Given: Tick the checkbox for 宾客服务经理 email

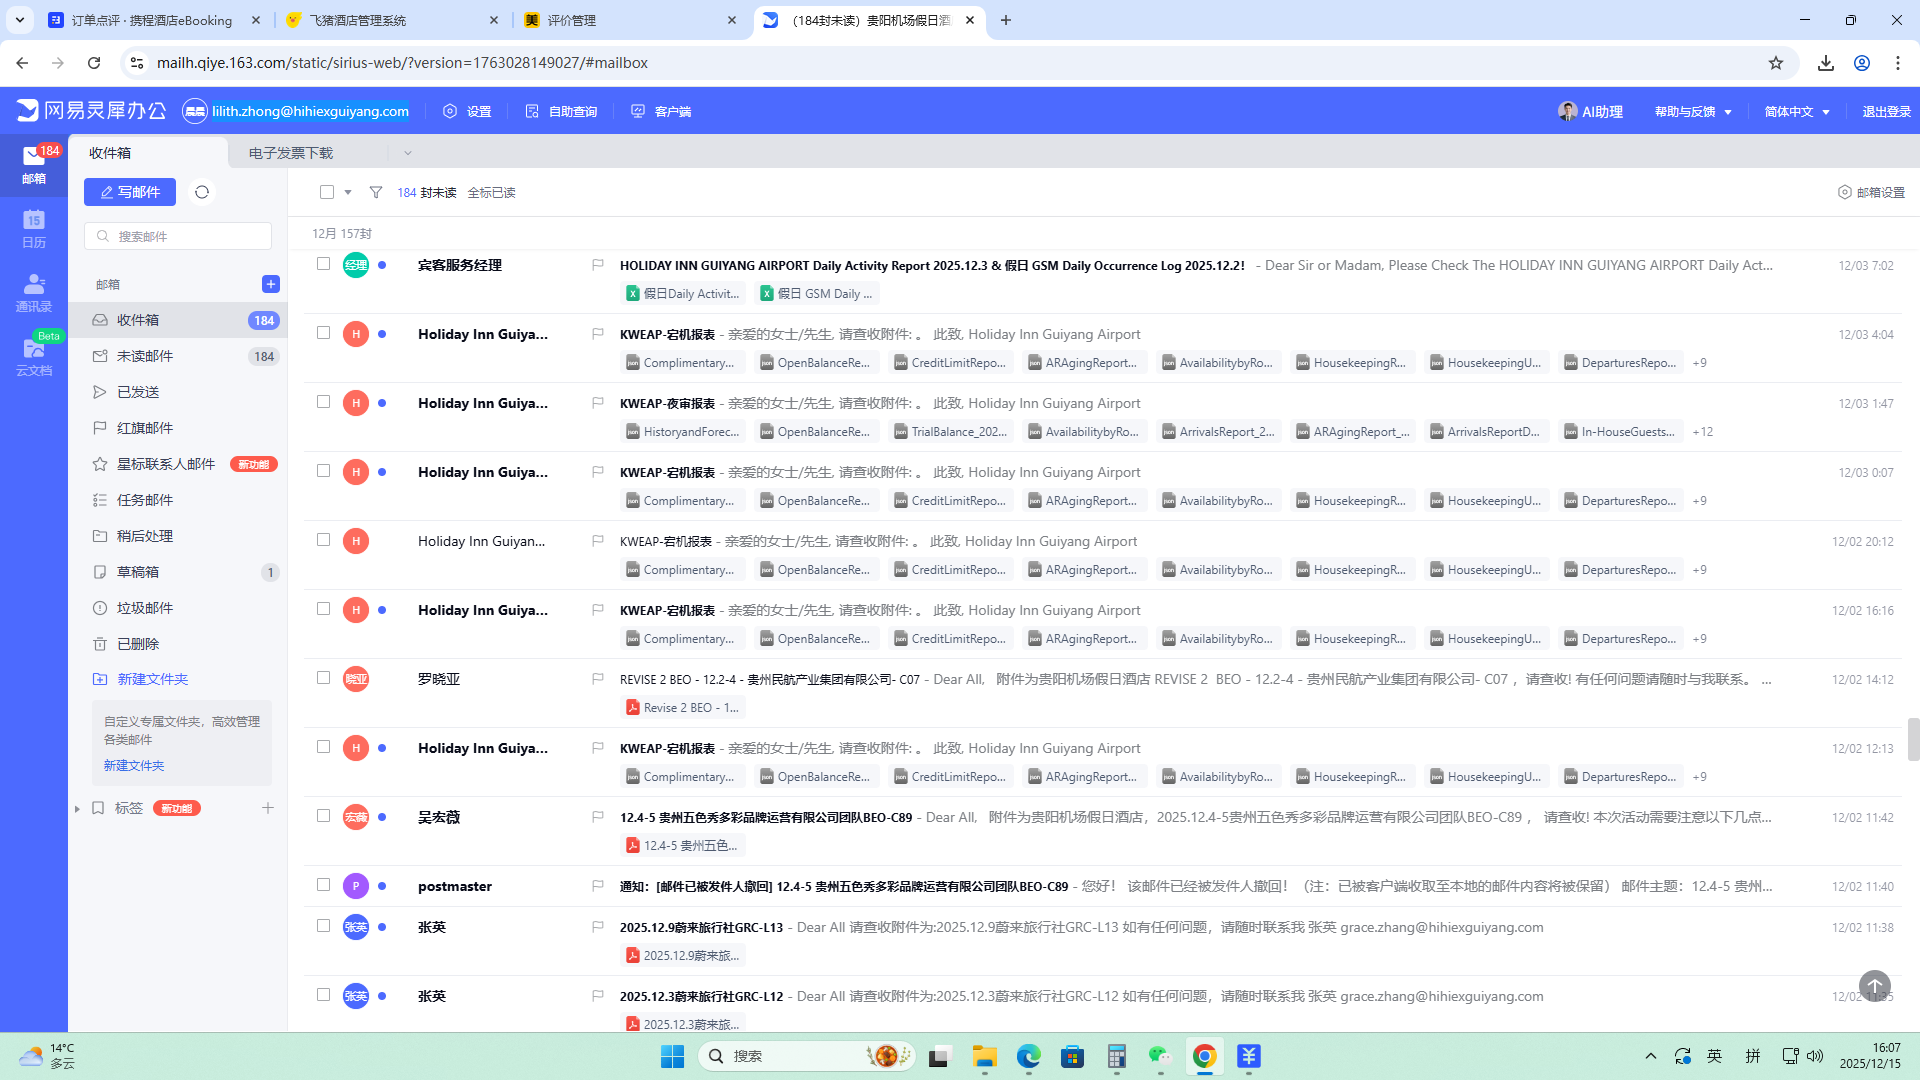Looking at the screenshot, I should pos(323,264).
